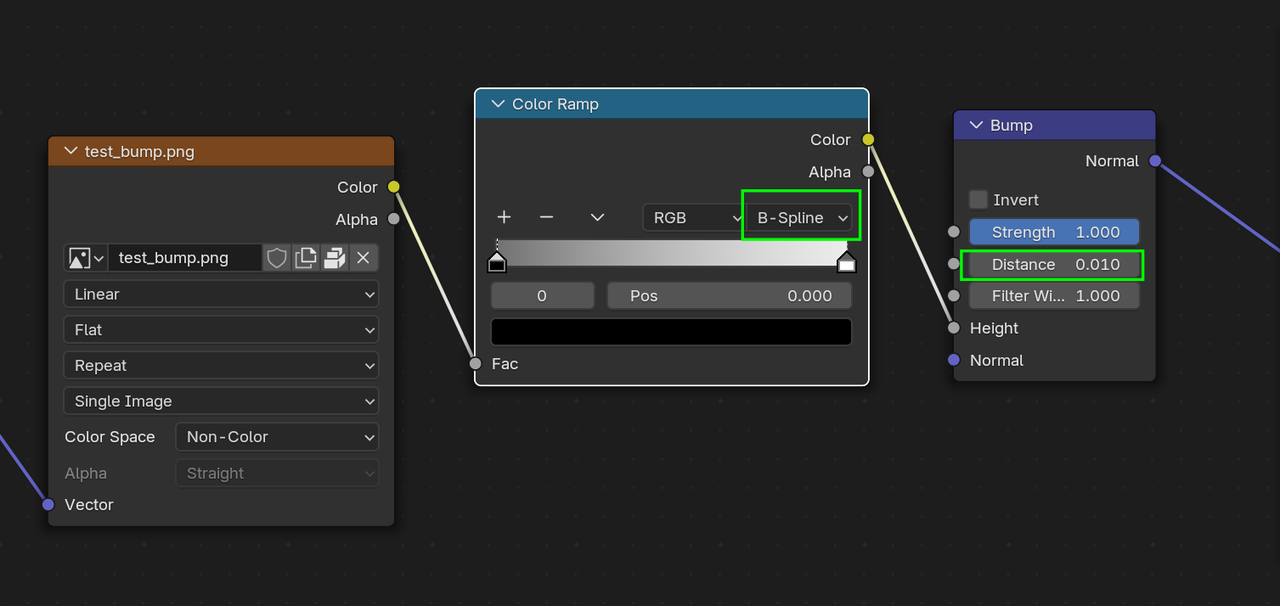Open the B-Spline interpolation dropdown

coord(801,217)
